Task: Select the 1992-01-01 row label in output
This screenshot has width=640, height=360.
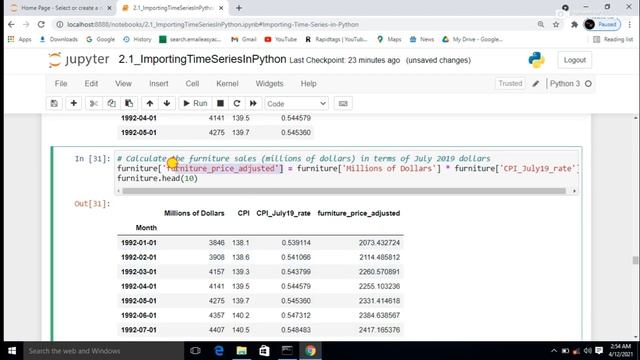Action: pos(139,243)
